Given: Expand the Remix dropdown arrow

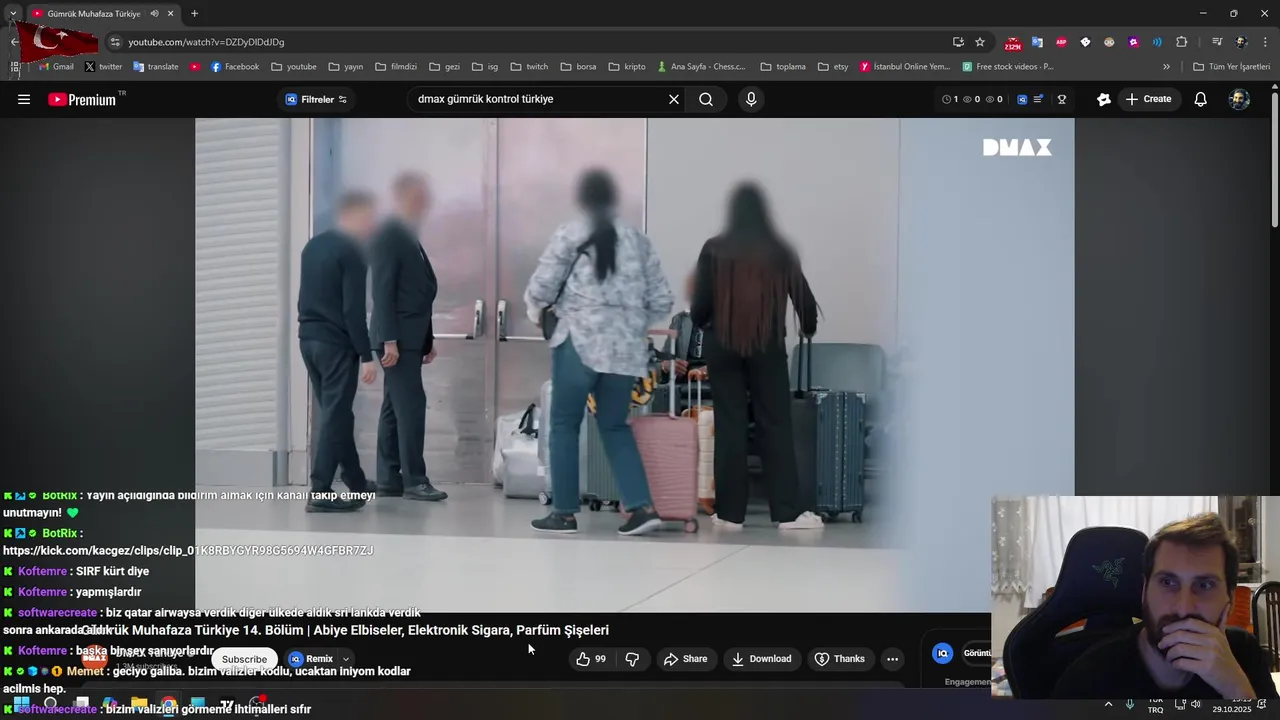Looking at the screenshot, I should click(x=345, y=659).
